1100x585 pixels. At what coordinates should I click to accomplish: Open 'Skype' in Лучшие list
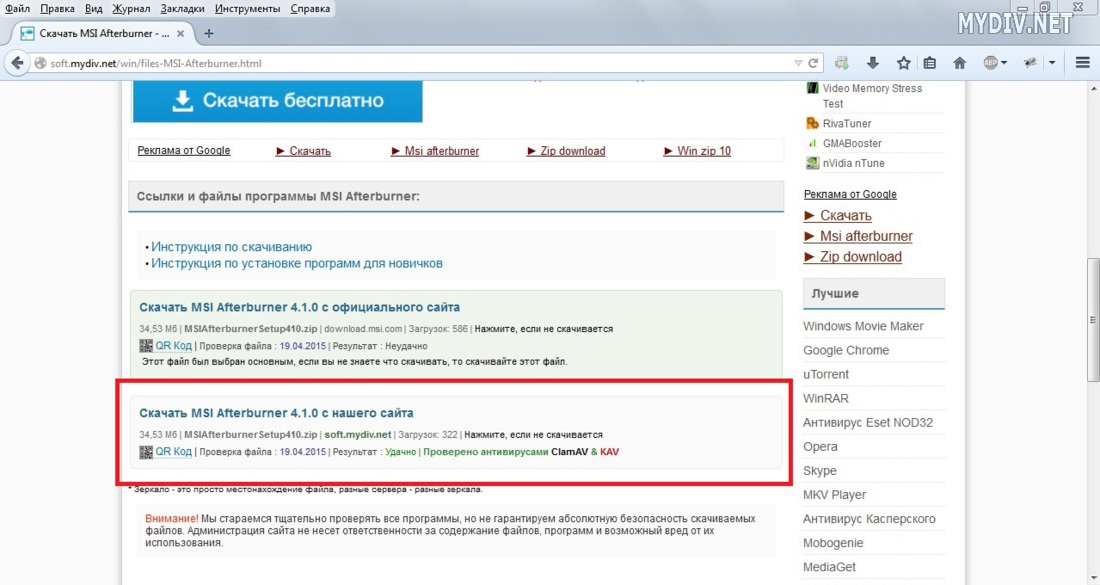[x=820, y=471]
